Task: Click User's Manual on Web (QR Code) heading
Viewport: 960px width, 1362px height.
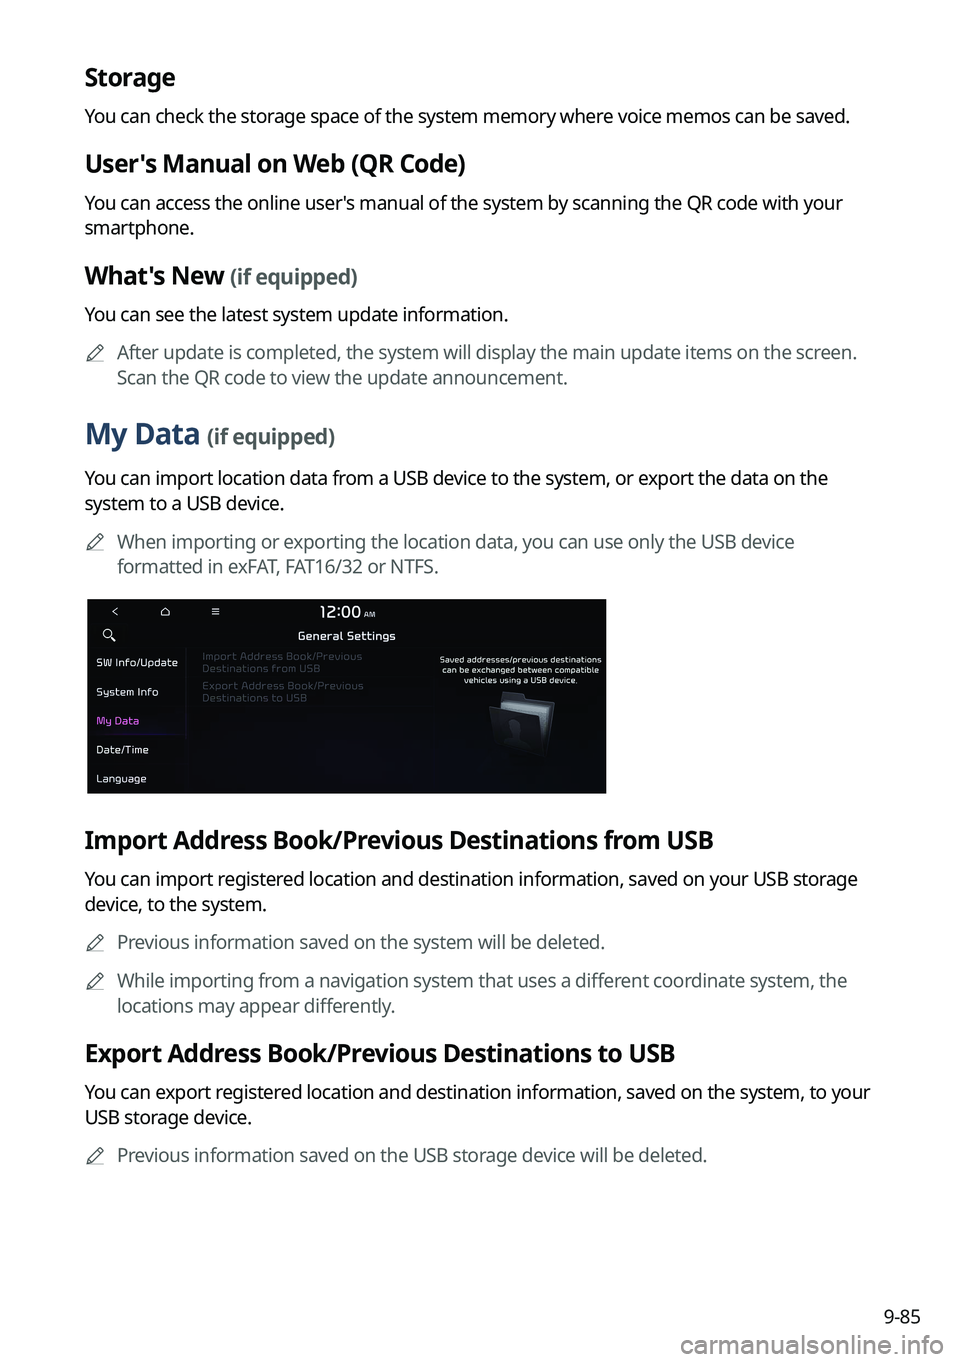Action: pyautogui.click(x=275, y=164)
